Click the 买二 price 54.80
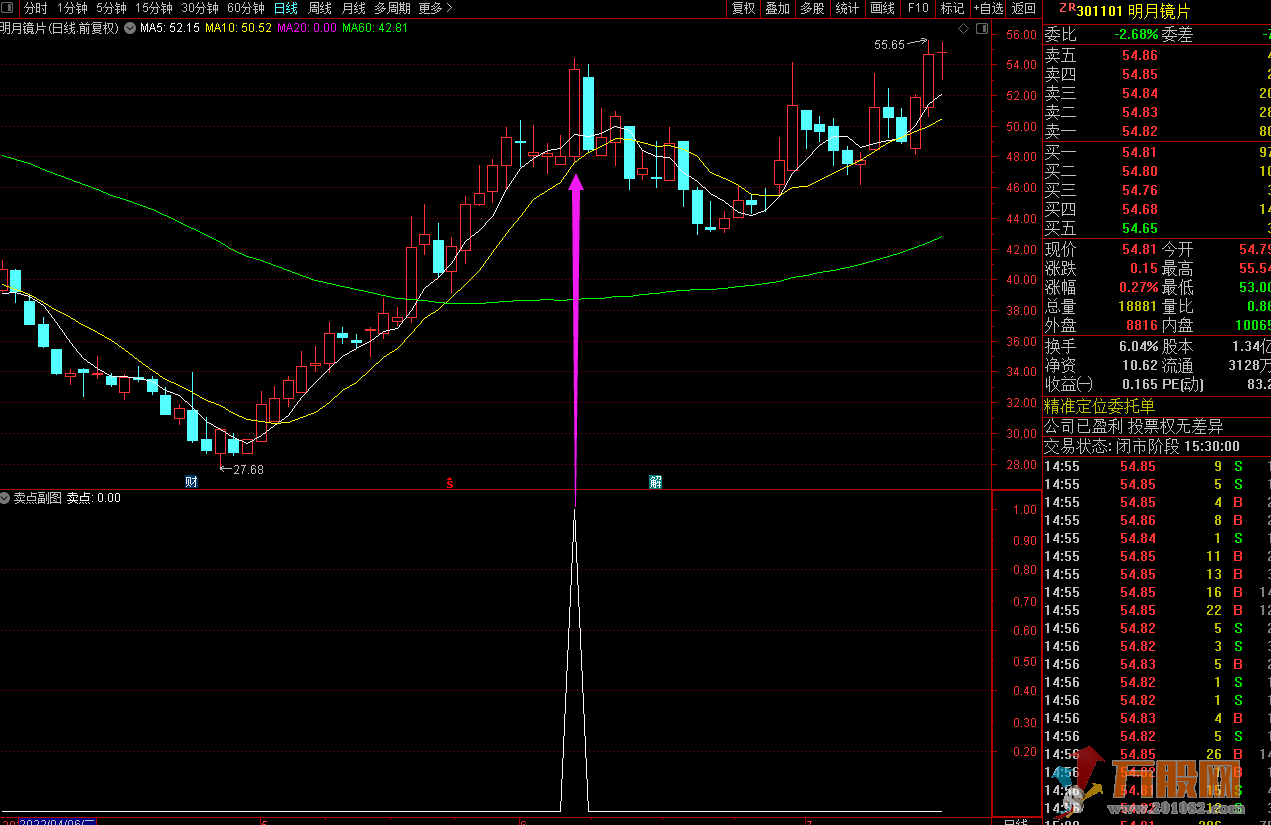 click(1139, 171)
